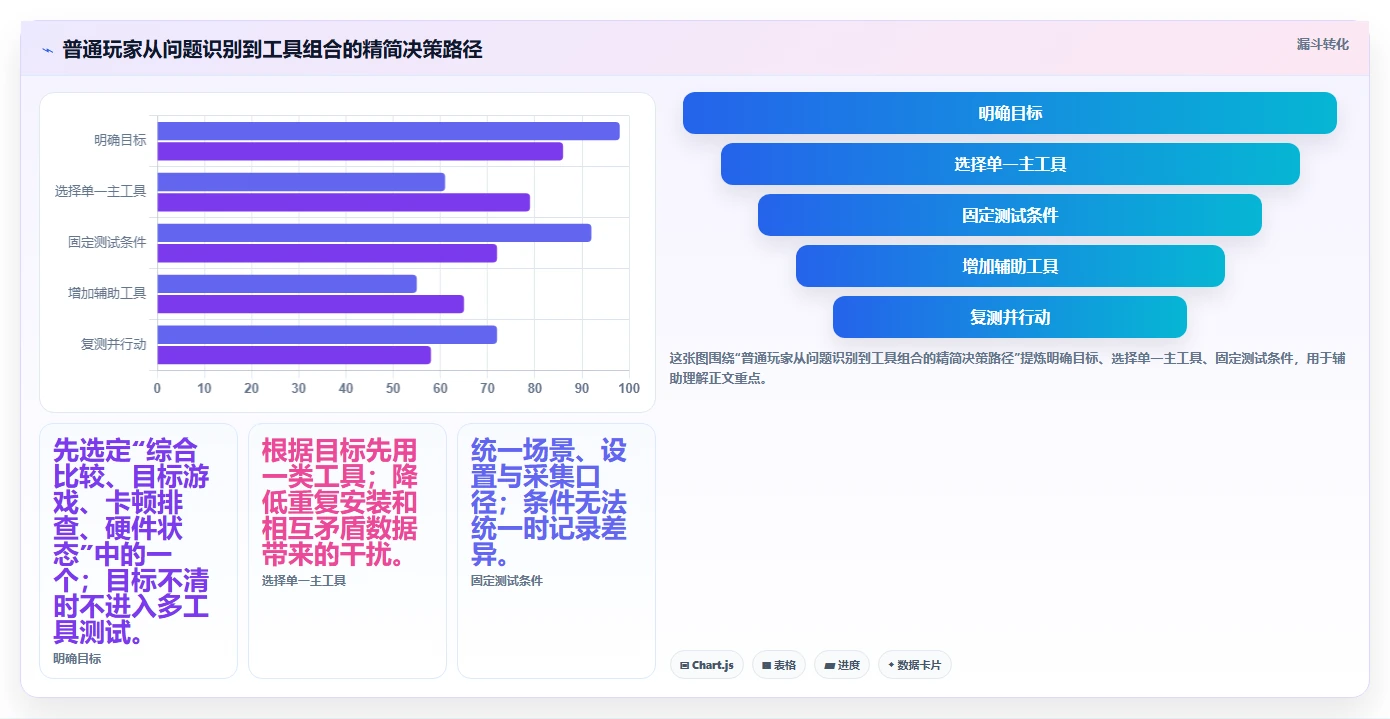Open the pink-text card captioned 选择单一主工具
Image resolution: width=1390 pixels, height=719 pixels.
347,551
